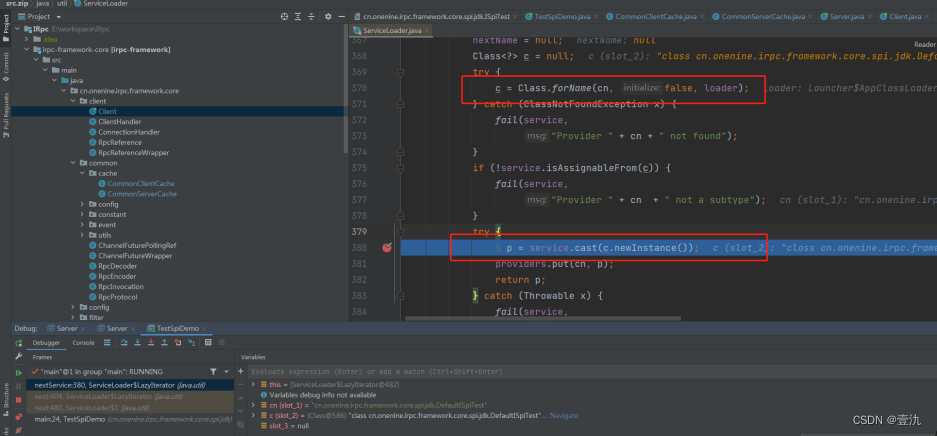Click 'java' in breadcrumb path

[42, 4]
